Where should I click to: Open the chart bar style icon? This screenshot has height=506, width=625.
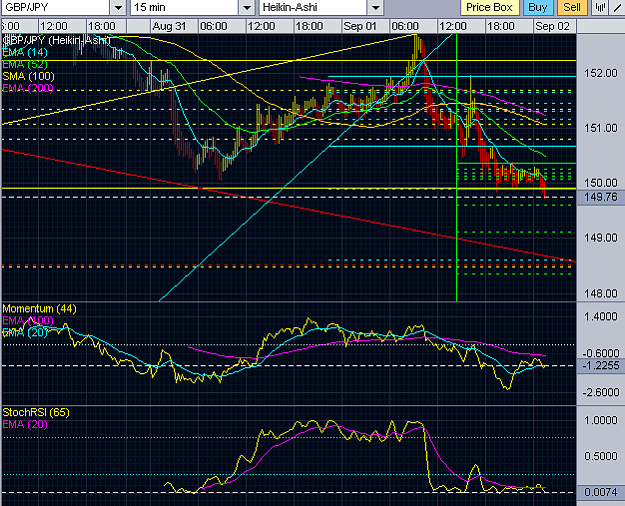coord(600,7)
